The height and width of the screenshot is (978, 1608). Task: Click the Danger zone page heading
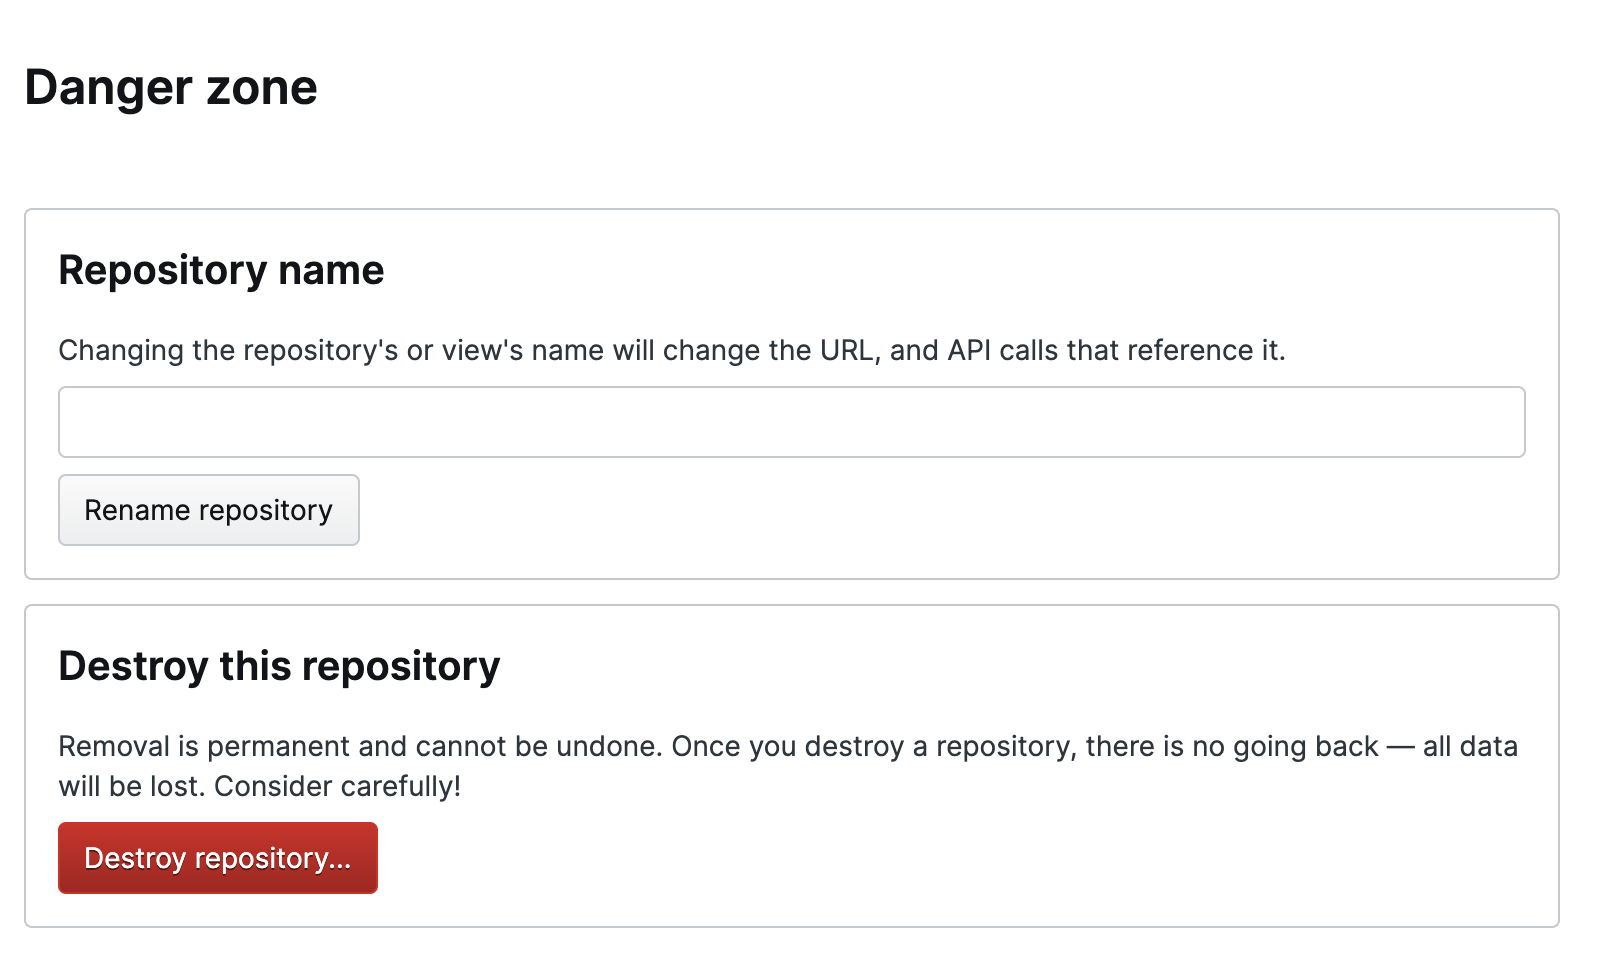click(171, 88)
